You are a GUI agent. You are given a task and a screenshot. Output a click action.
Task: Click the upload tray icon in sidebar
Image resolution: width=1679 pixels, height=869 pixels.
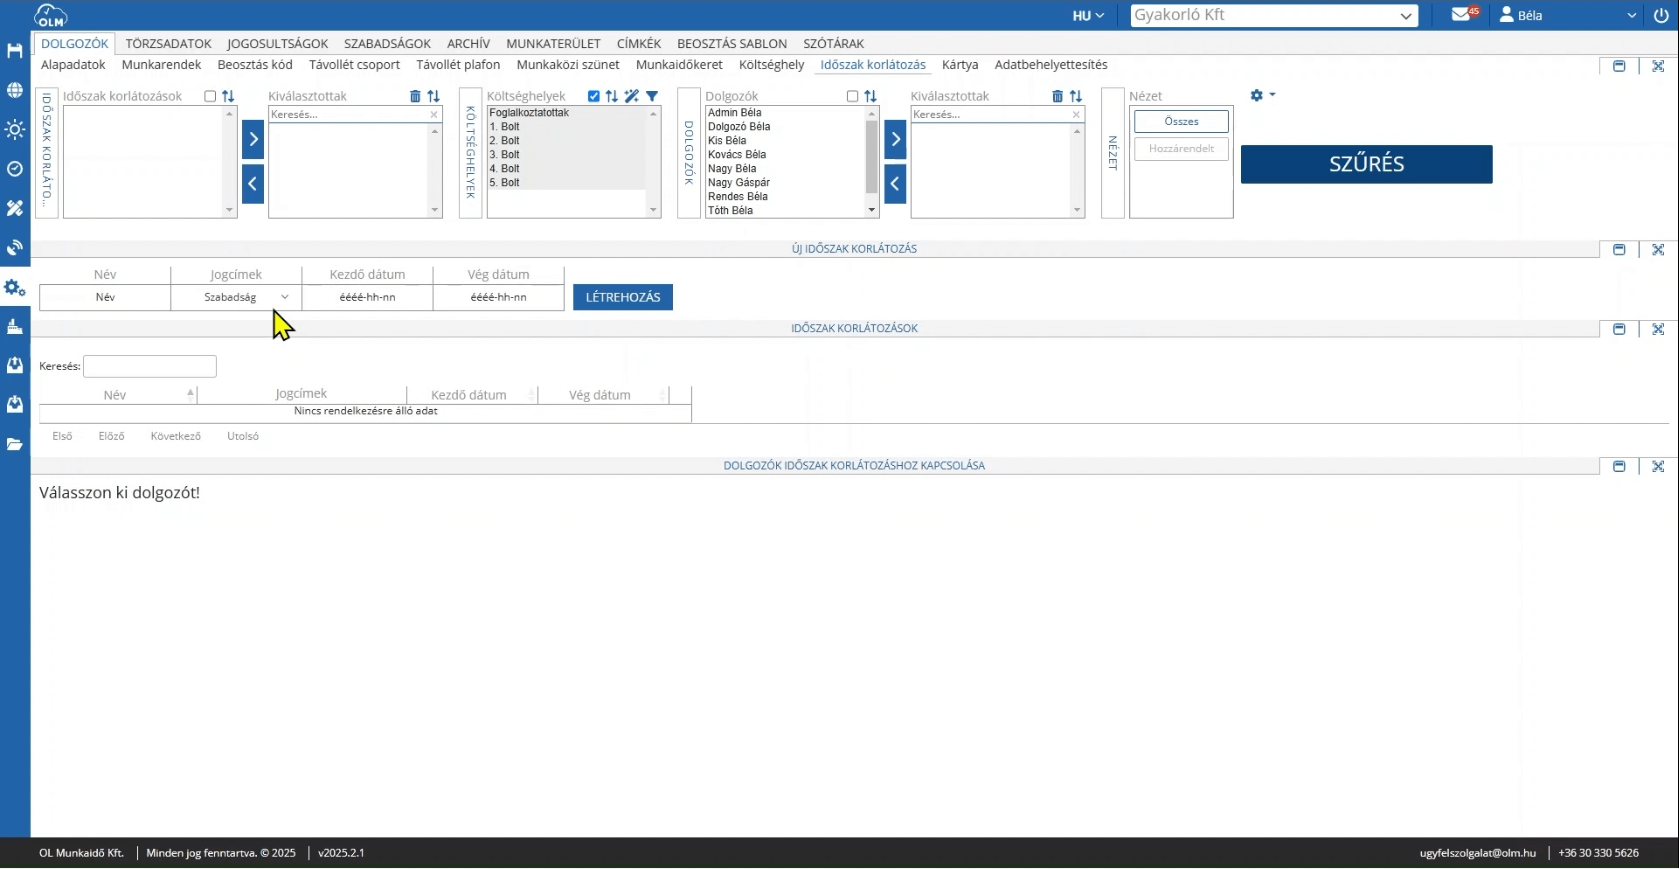click(15, 366)
